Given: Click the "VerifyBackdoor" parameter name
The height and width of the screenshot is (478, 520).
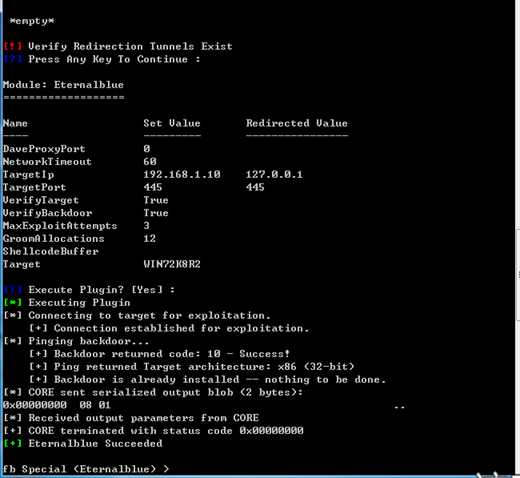Looking at the screenshot, I should (47, 213).
